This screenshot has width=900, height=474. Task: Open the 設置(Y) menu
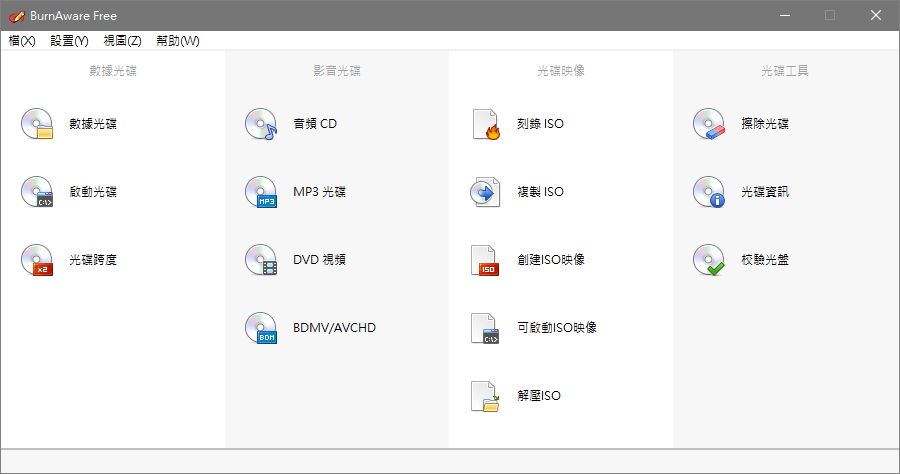click(x=69, y=41)
